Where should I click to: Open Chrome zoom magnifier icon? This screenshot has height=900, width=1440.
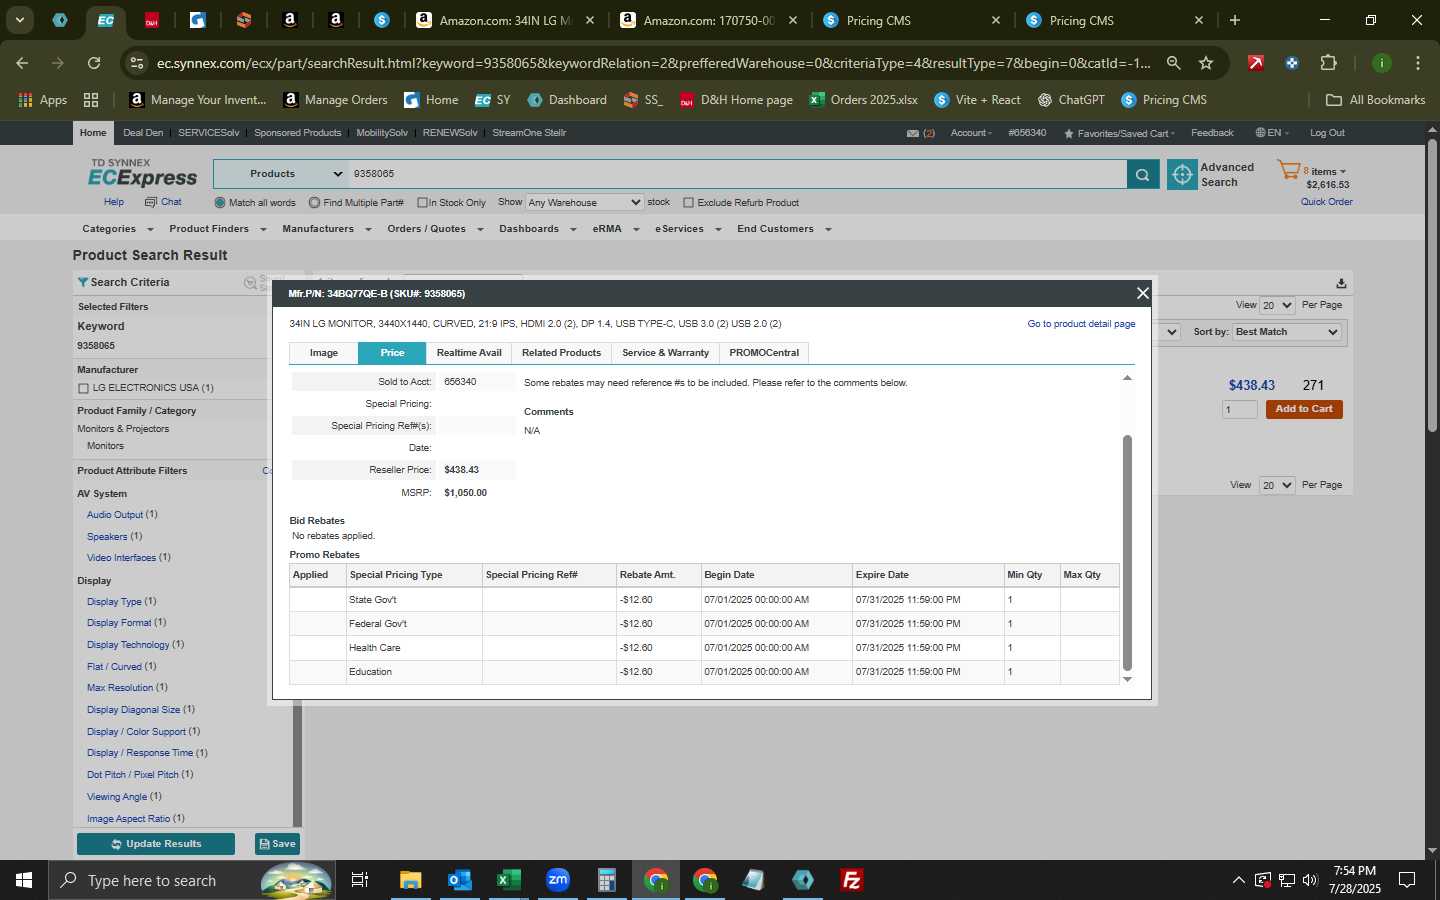(1174, 63)
